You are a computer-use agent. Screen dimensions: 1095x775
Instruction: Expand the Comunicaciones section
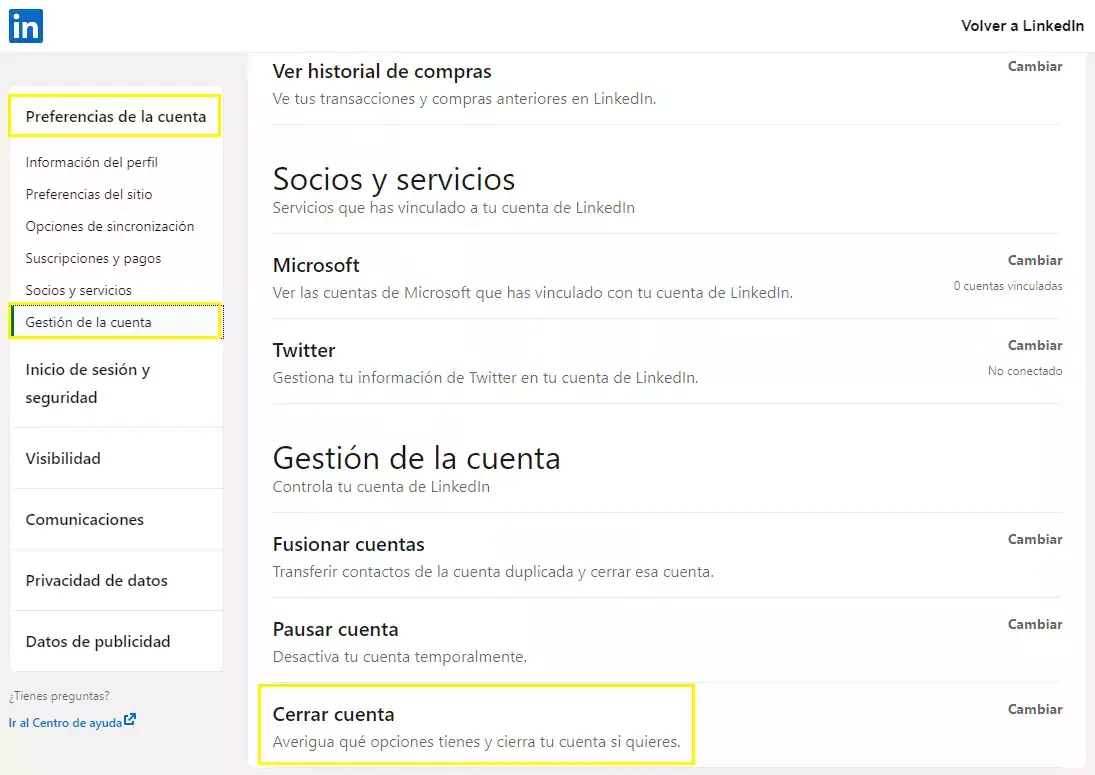tap(84, 519)
